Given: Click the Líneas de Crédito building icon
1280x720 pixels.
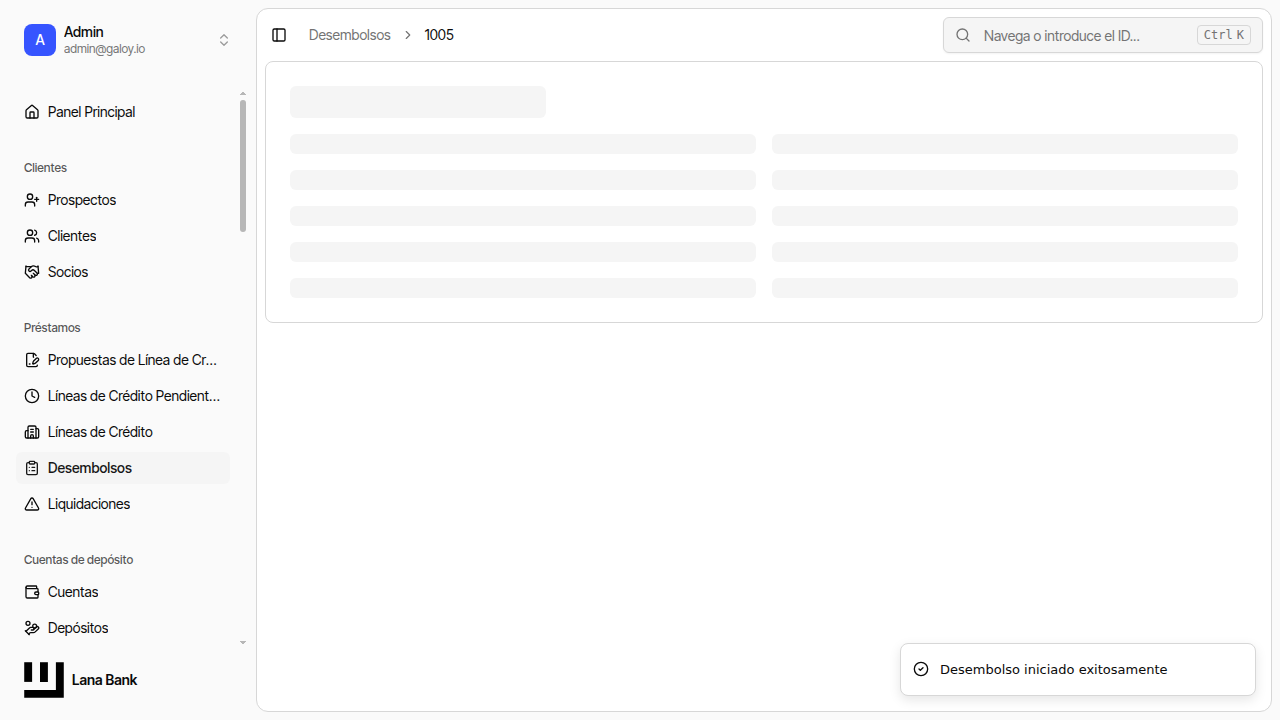Looking at the screenshot, I should coord(32,432).
